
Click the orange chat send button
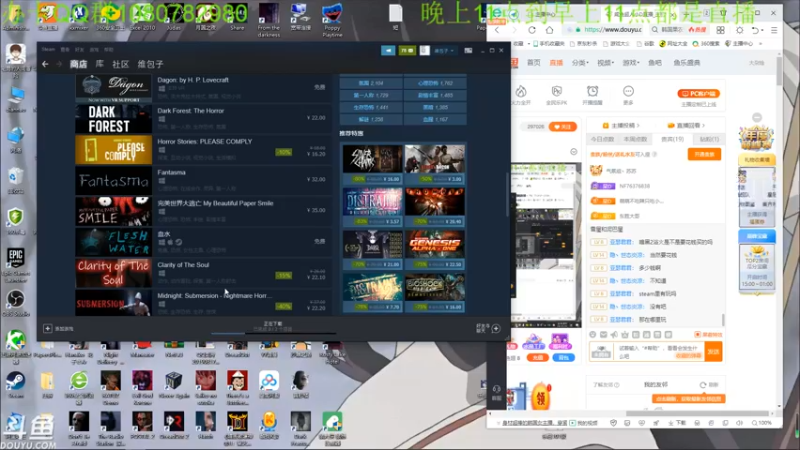pos(713,352)
